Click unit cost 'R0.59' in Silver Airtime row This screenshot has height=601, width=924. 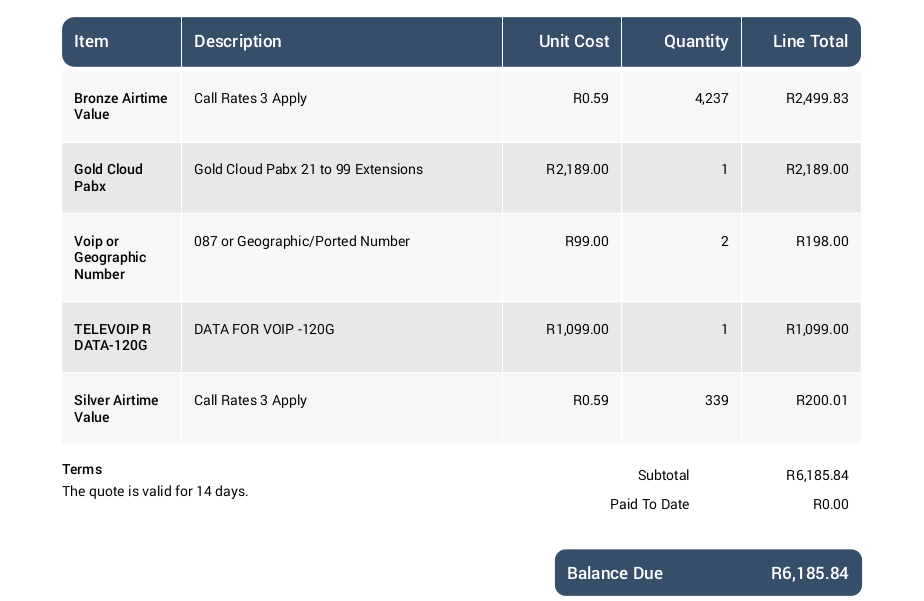[x=590, y=401]
